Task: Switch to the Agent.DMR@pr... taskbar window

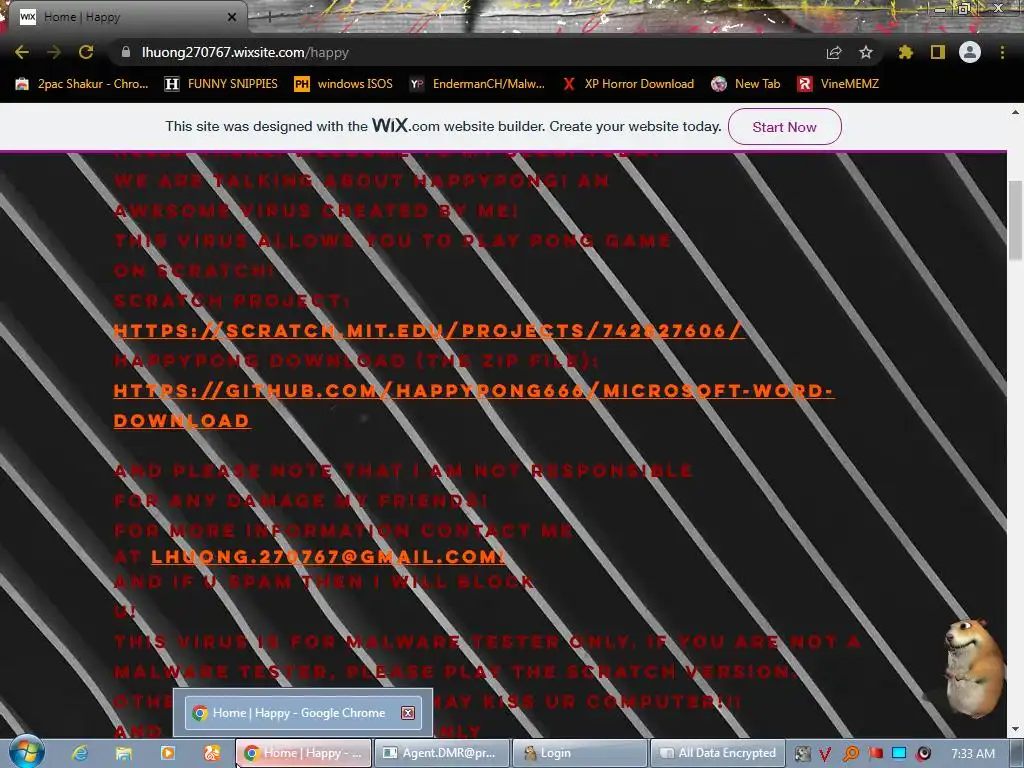Action: (441, 753)
